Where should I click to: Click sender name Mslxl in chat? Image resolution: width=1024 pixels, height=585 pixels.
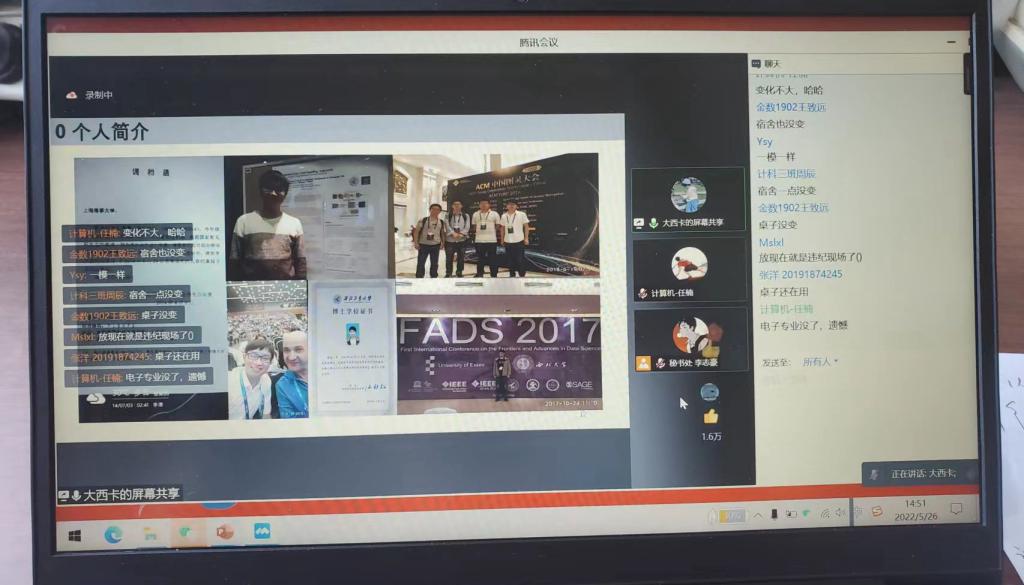click(x=771, y=242)
